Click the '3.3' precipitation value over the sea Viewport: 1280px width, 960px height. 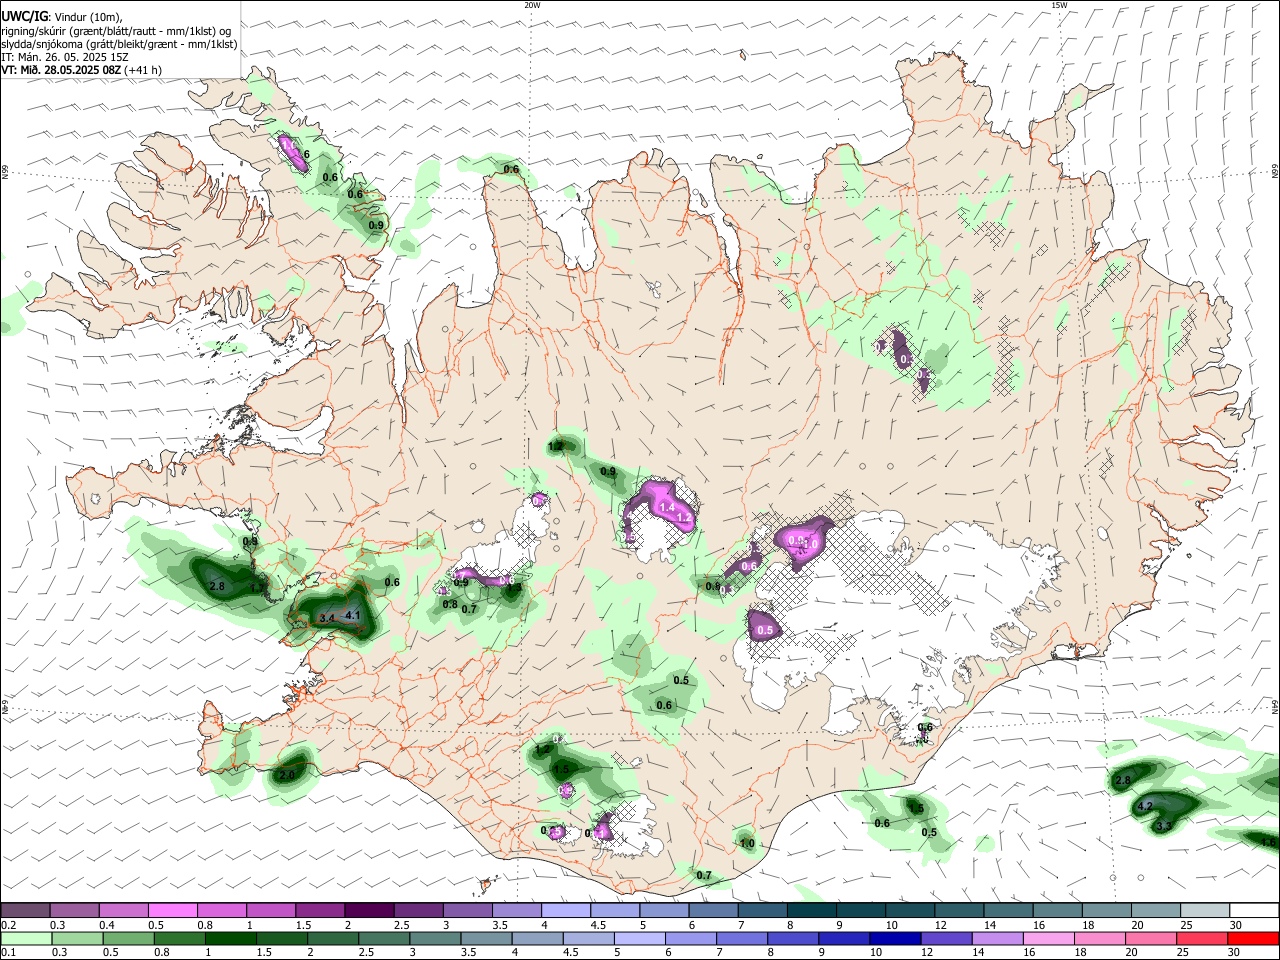[1164, 827]
